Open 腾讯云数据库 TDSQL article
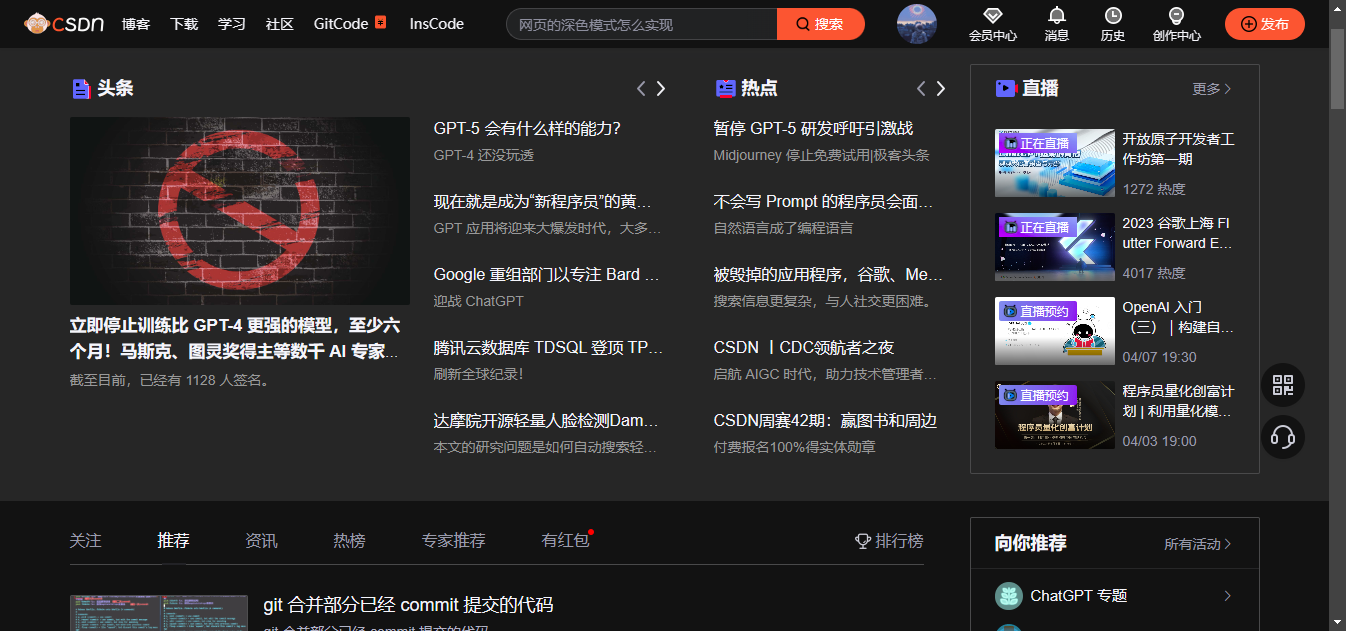The height and width of the screenshot is (631, 1346). click(x=548, y=348)
